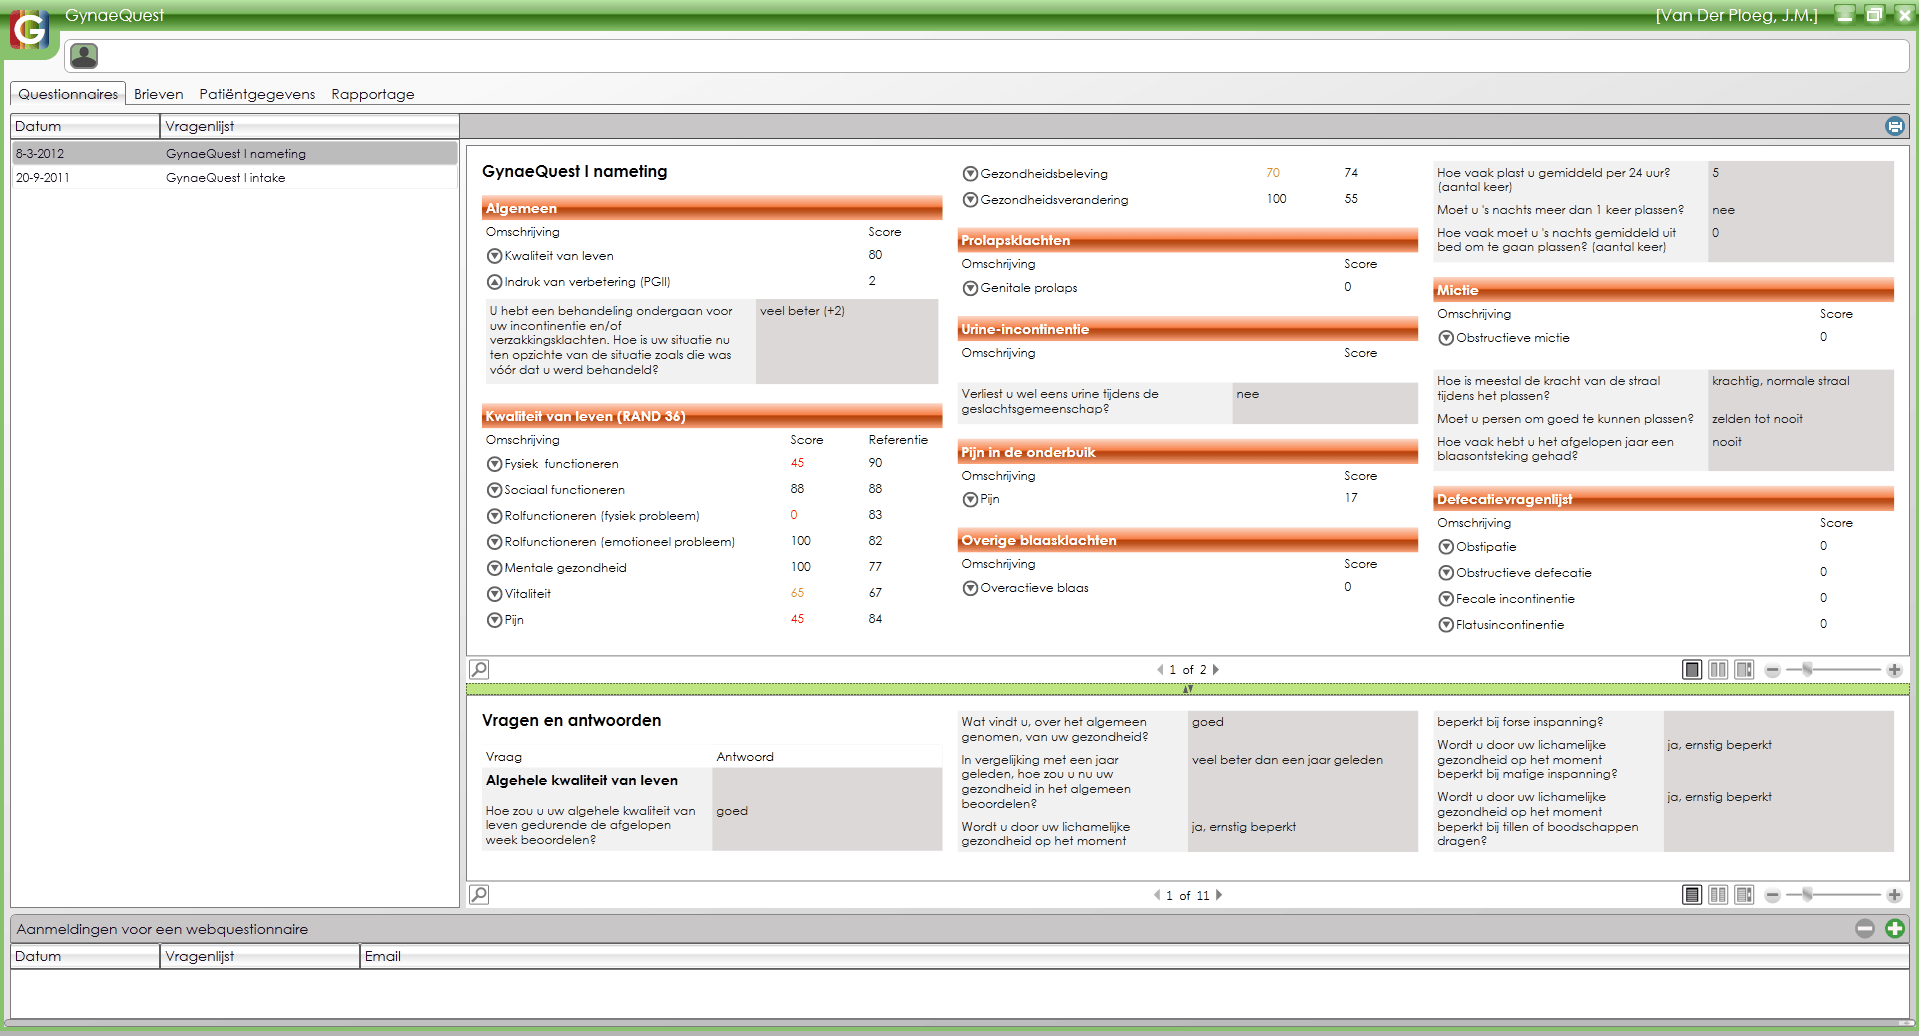Click the green splitter collapse arrows
This screenshot has width=1919, height=1036.
pyautogui.click(x=1188, y=689)
